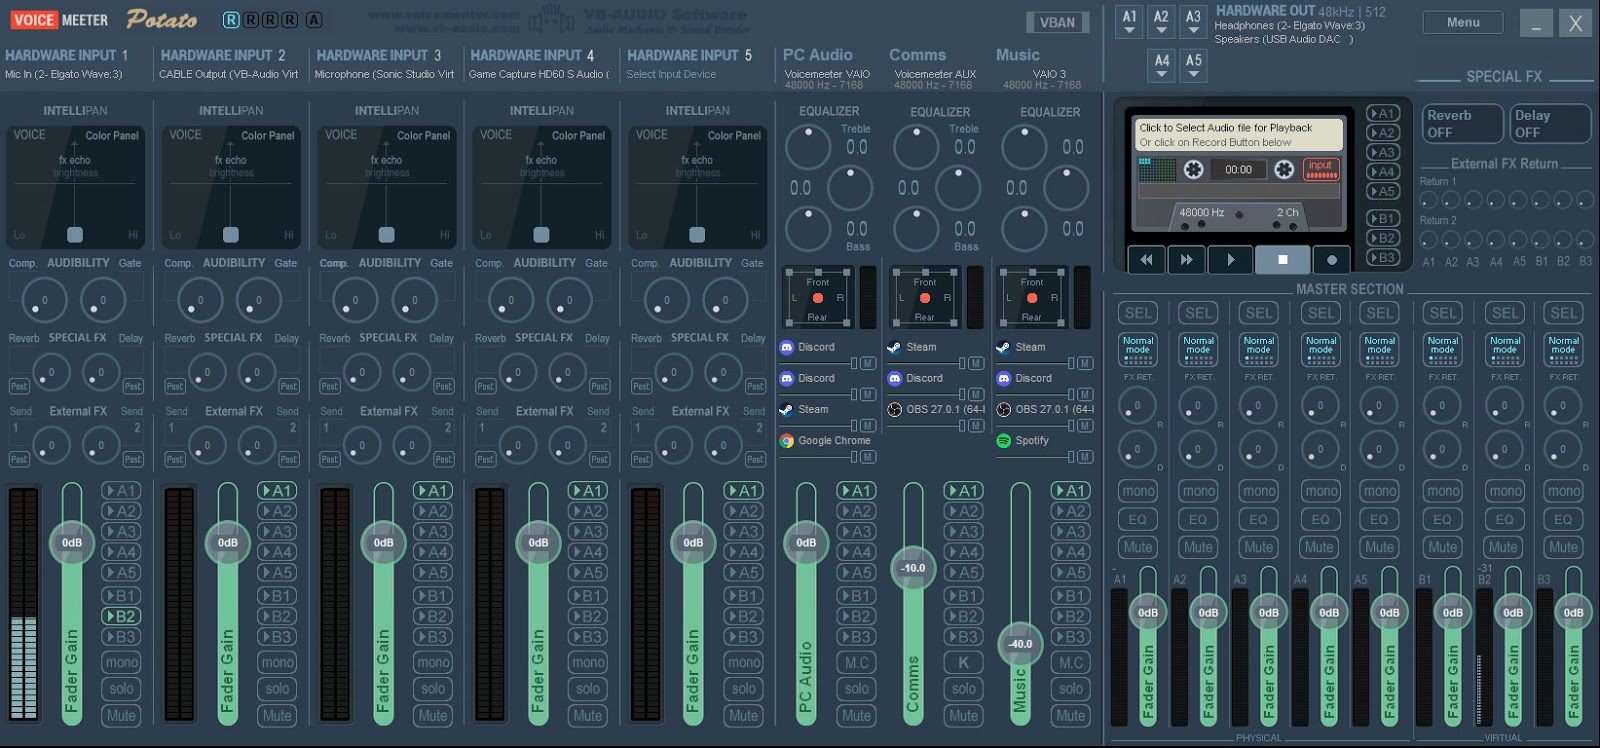Select the OBS 27.0.1 entry under Comms

tap(937, 409)
